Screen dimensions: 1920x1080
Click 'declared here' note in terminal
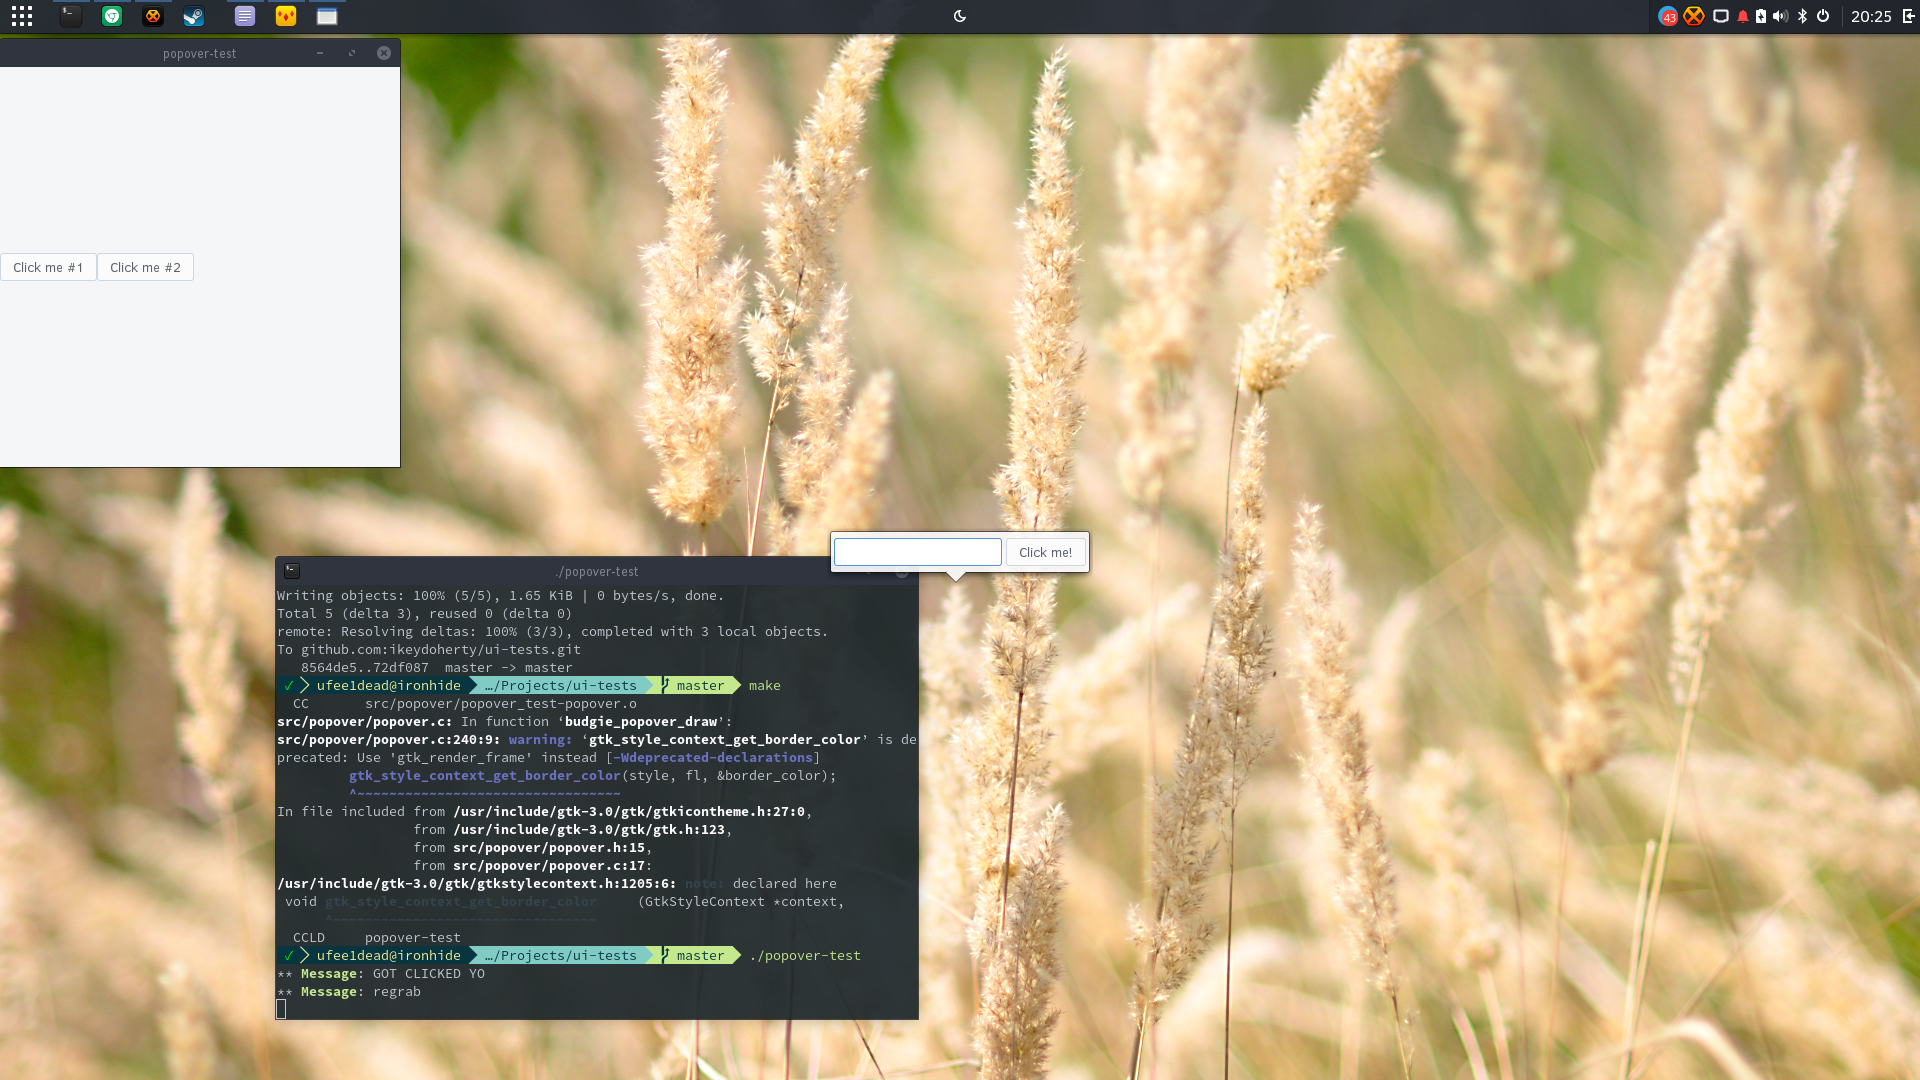tap(785, 884)
